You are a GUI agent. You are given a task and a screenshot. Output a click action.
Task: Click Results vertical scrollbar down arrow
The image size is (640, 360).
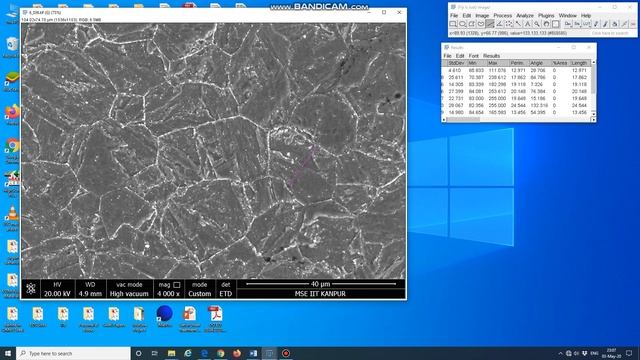coord(593,114)
